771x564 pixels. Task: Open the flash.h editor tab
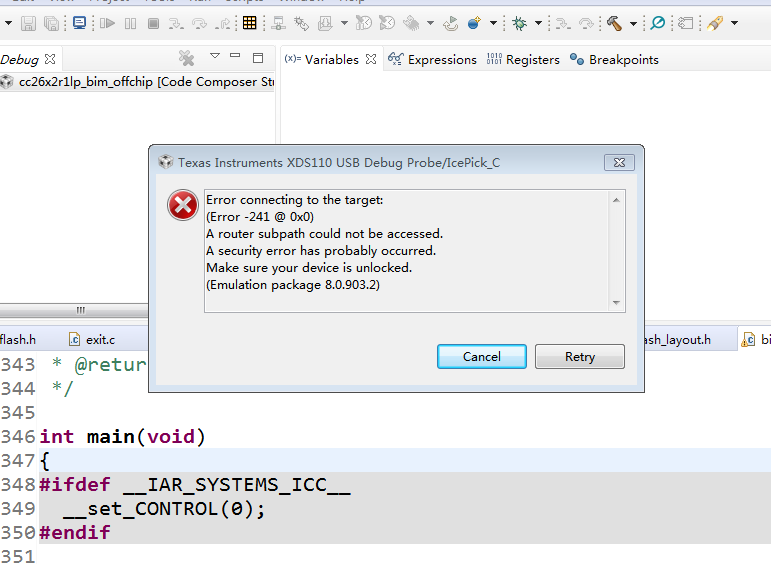click(18, 340)
